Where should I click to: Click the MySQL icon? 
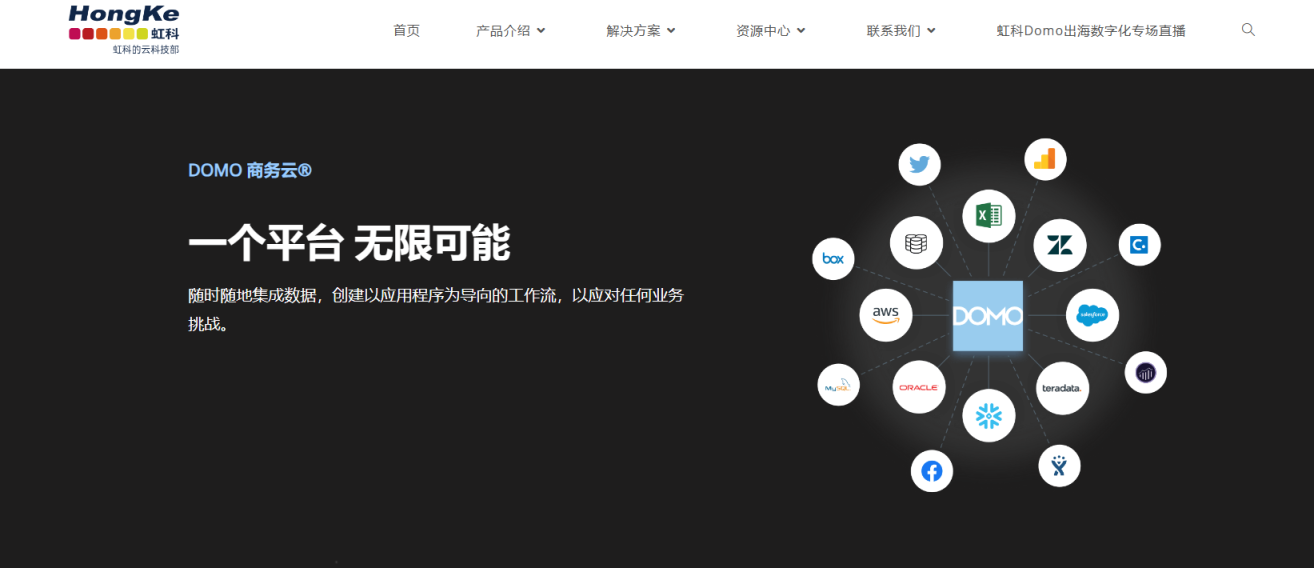point(838,384)
